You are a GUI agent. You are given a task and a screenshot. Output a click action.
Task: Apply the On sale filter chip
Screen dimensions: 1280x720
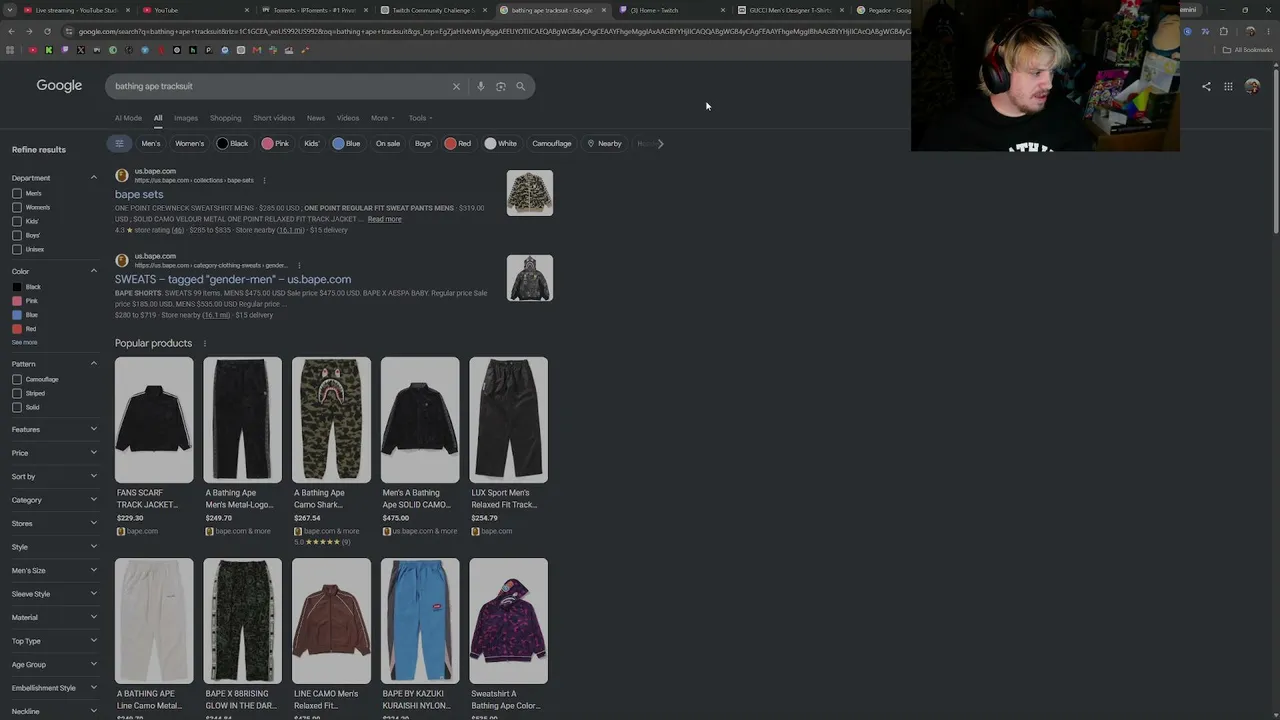tap(388, 143)
